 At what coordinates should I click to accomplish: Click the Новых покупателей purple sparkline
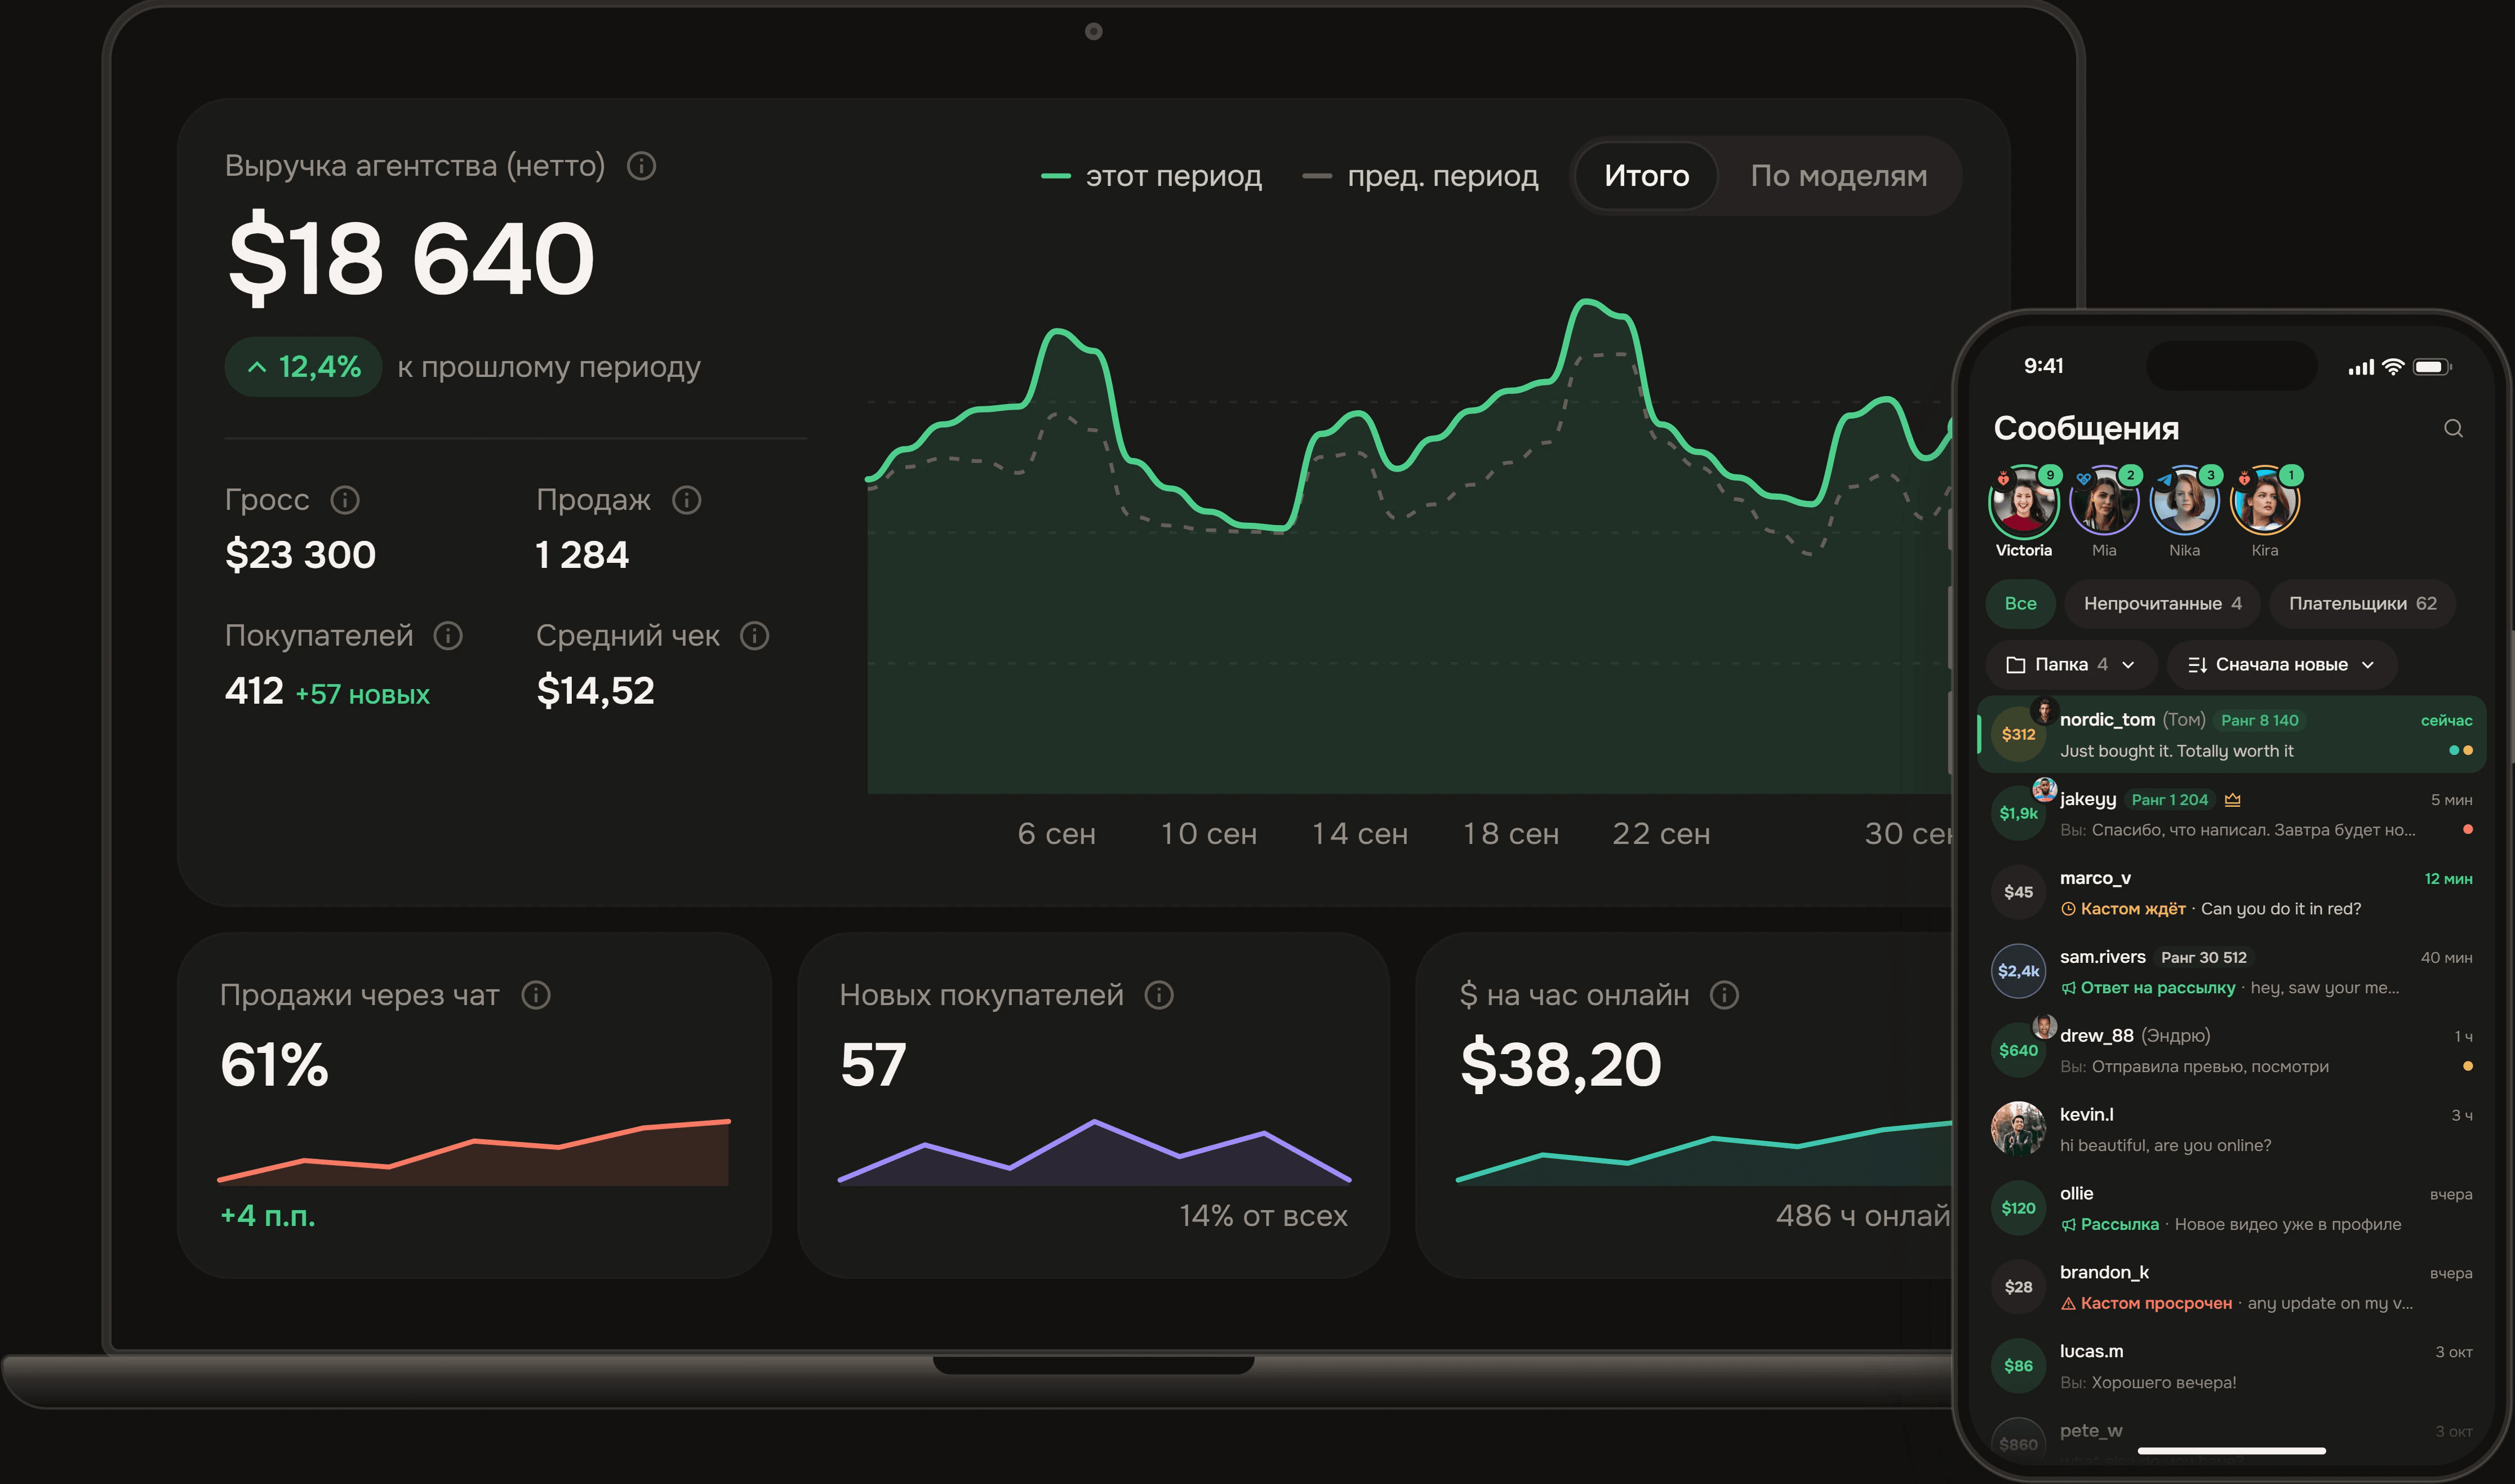1095,1152
